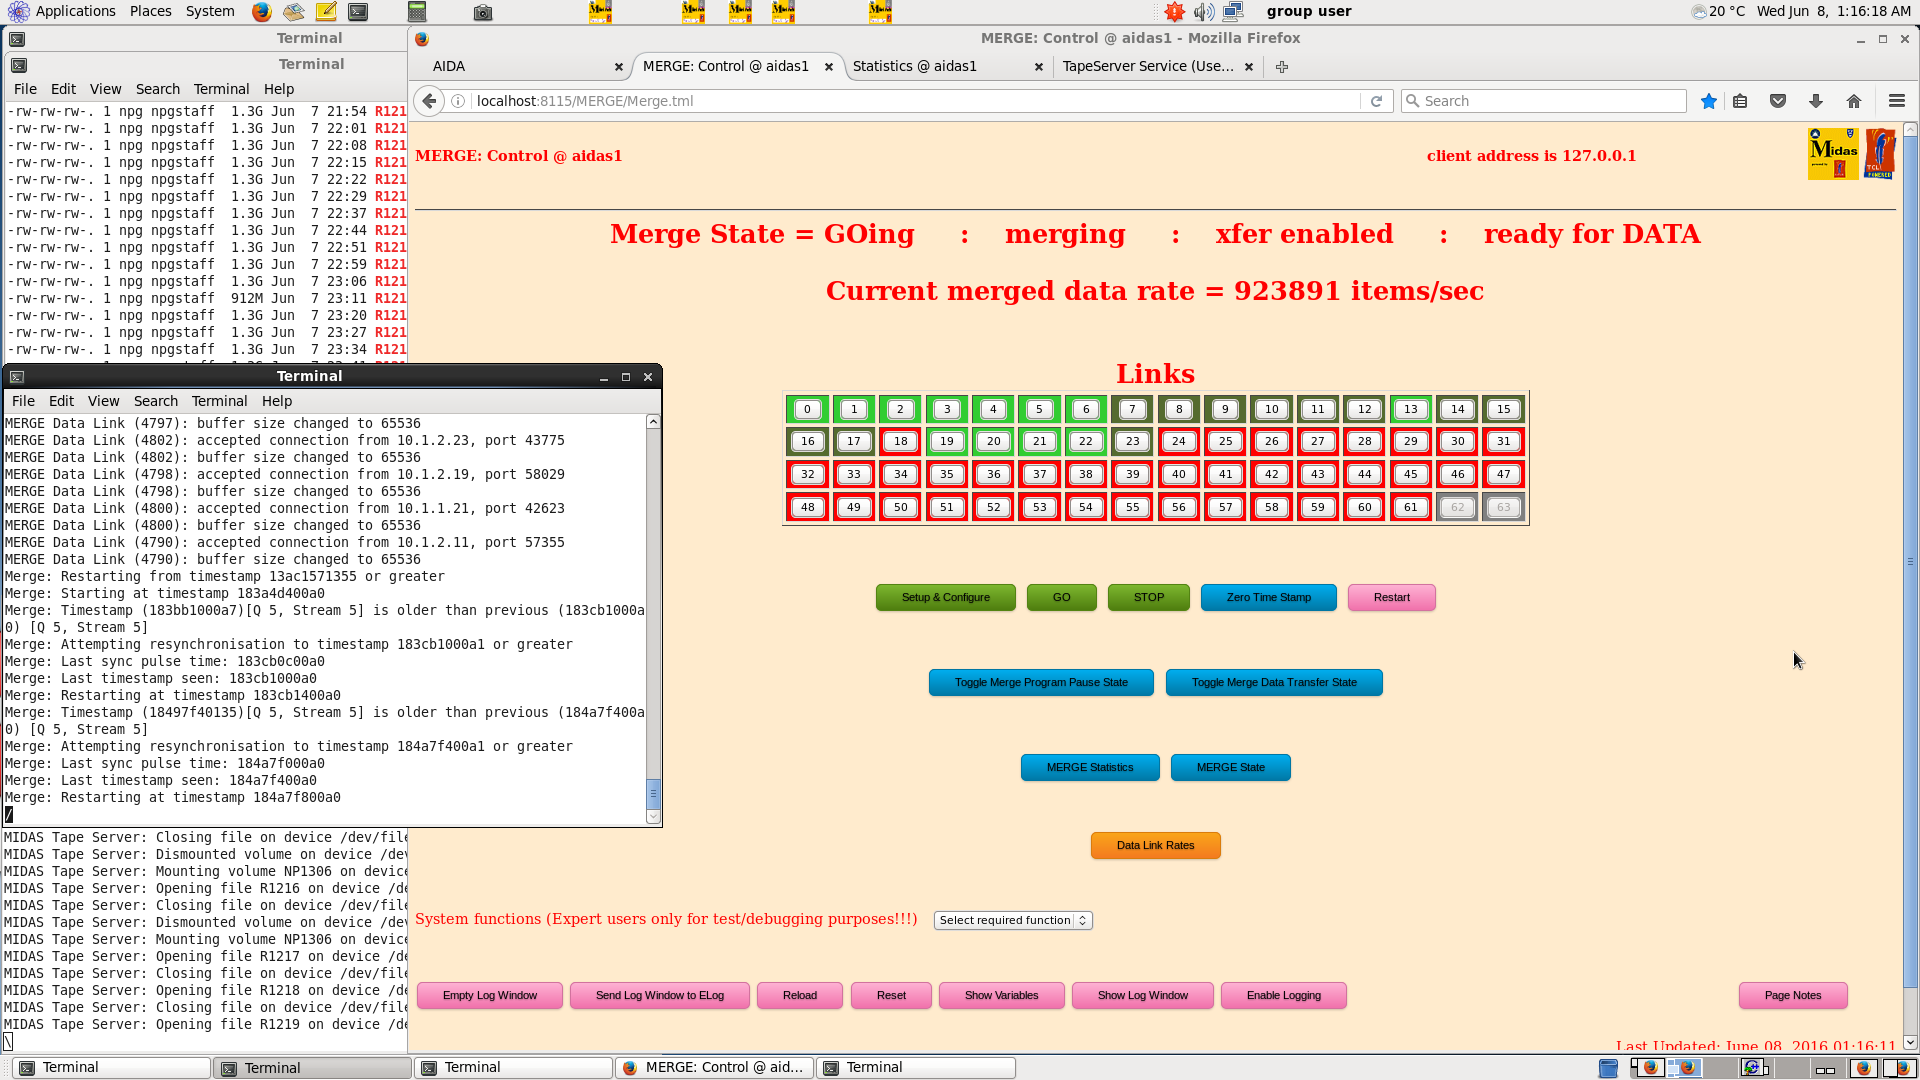Open System menu in top panel
This screenshot has width=1920, height=1080.
(210, 11)
